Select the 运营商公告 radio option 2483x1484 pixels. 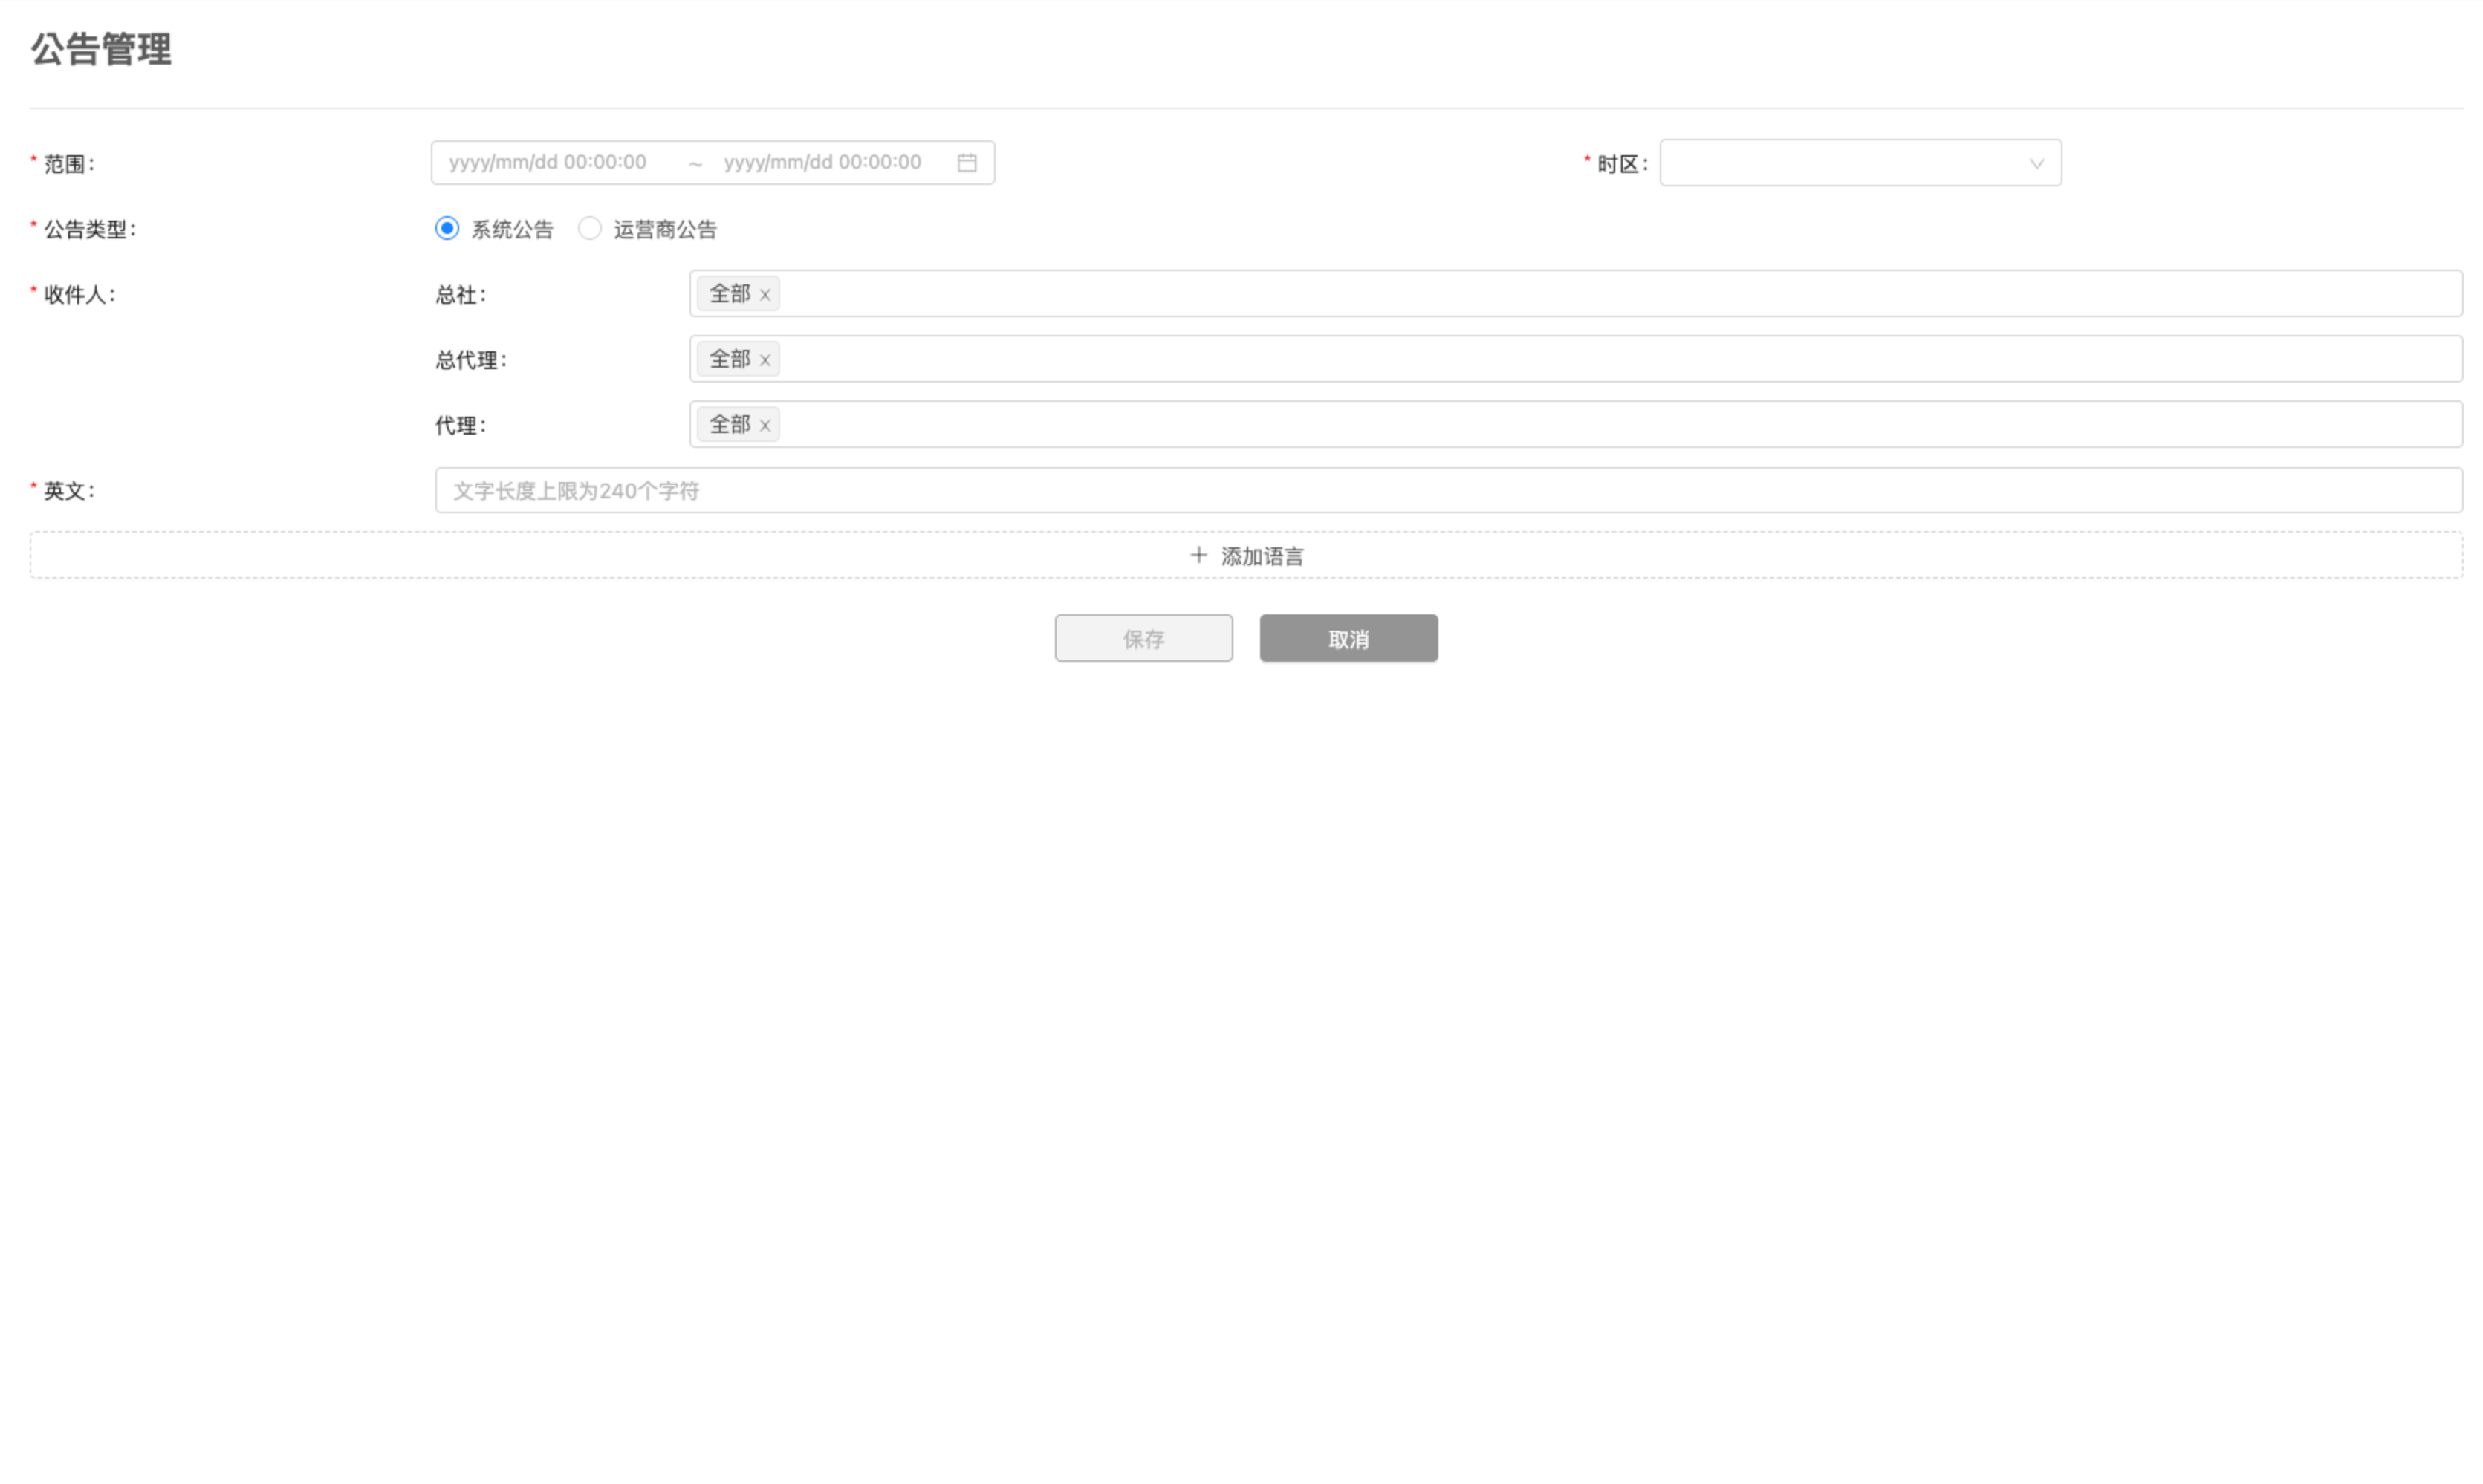(x=589, y=228)
